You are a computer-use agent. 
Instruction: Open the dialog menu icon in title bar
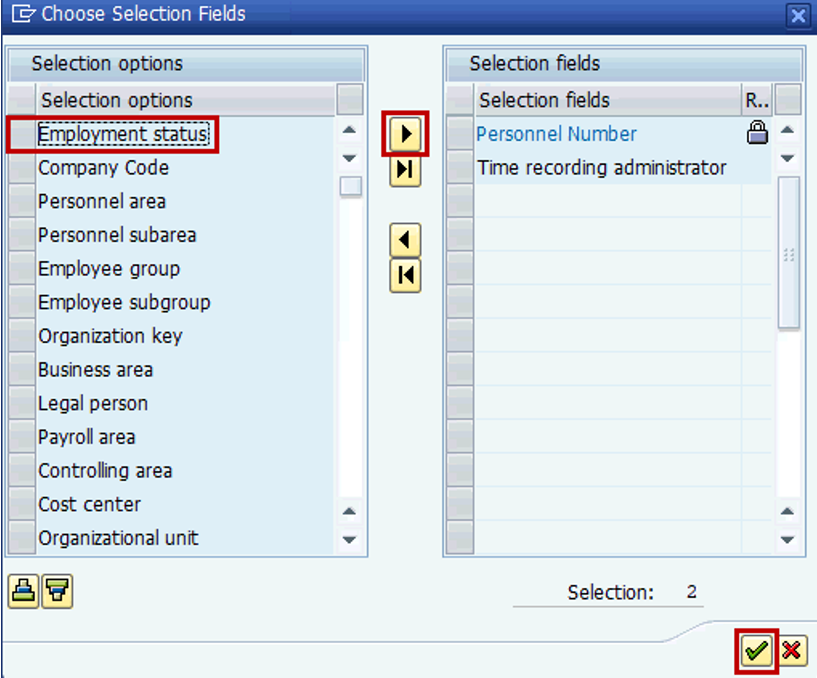click(23, 15)
